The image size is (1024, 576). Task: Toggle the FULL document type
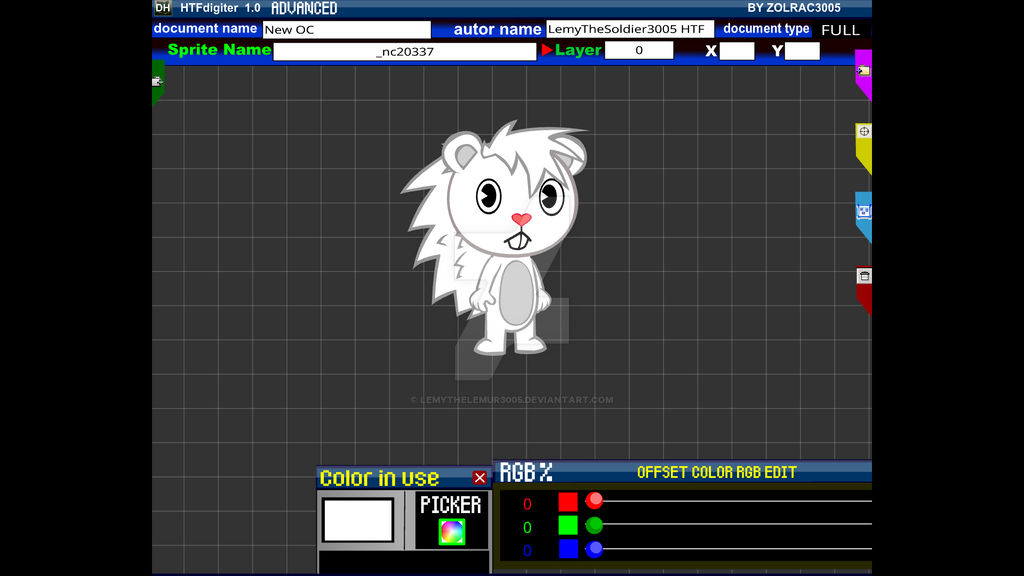pyautogui.click(x=840, y=30)
